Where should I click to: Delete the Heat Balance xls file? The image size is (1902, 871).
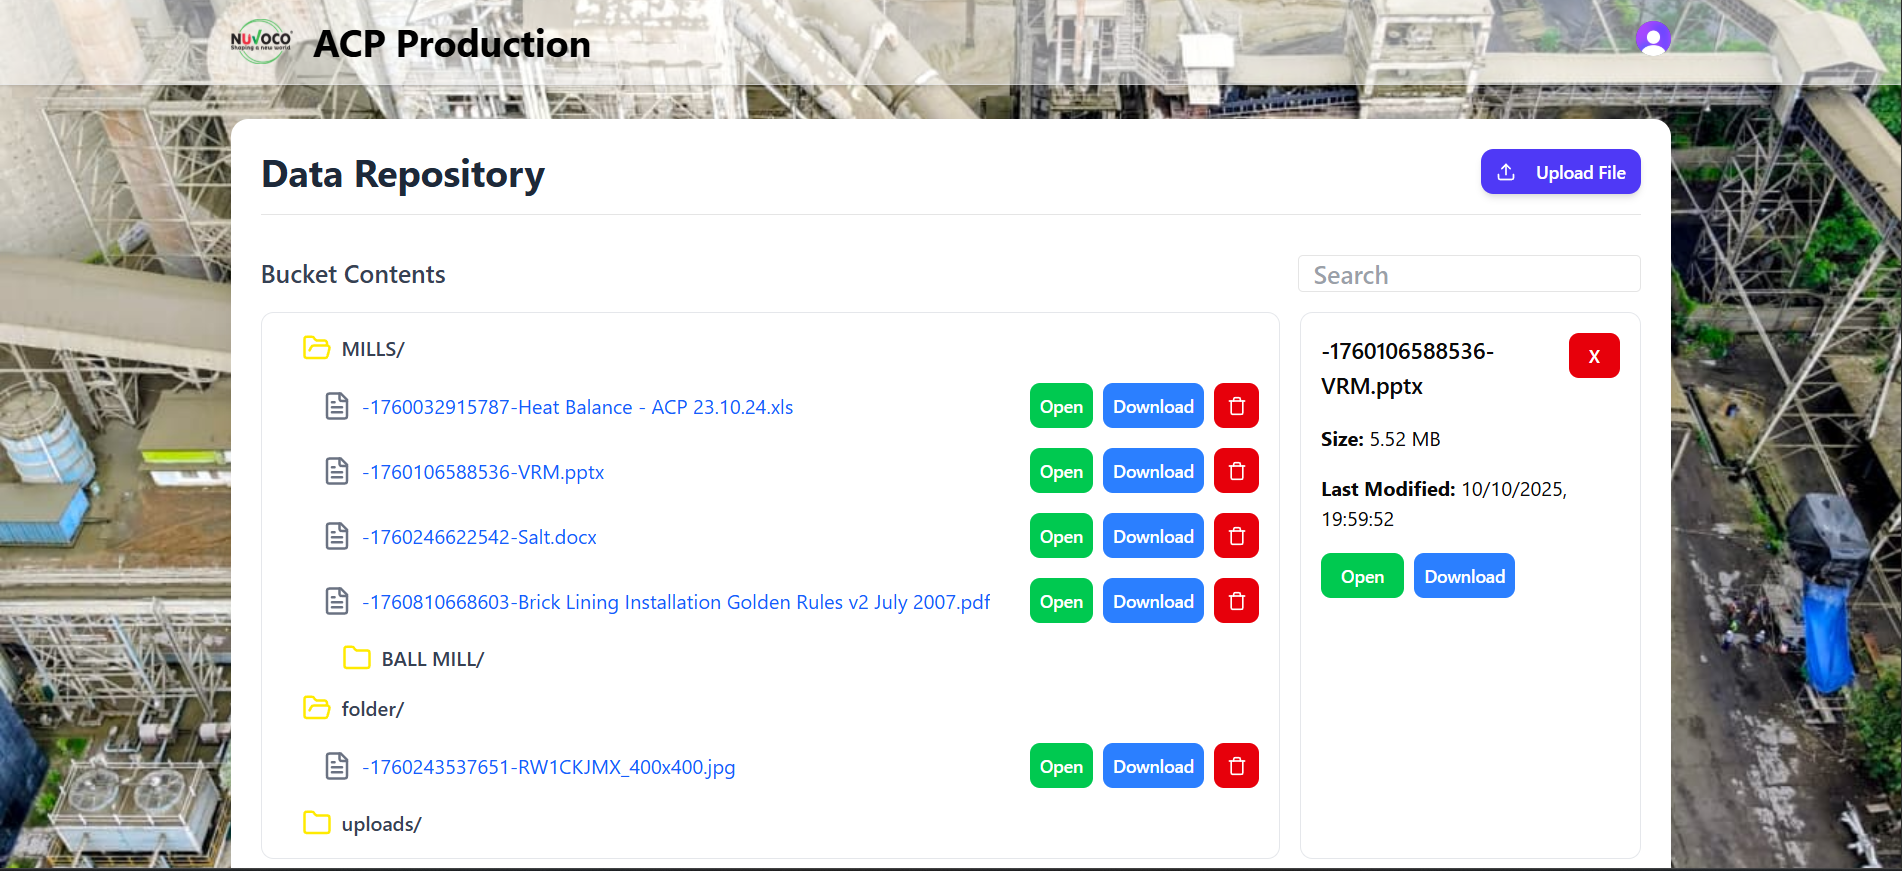pyautogui.click(x=1236, y=406)
